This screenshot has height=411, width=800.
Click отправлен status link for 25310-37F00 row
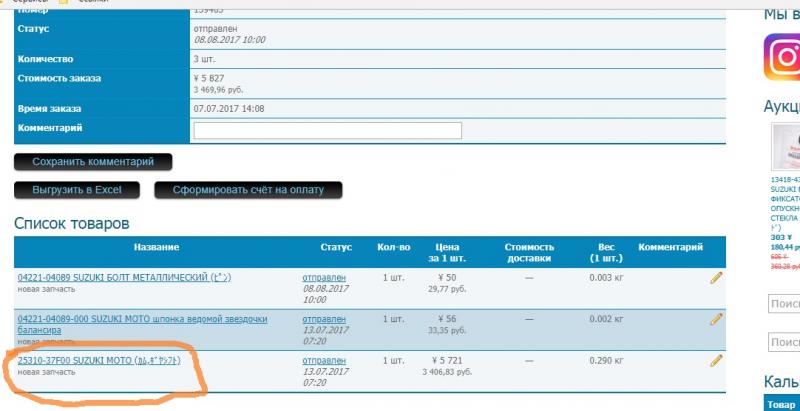pos(324,361)
